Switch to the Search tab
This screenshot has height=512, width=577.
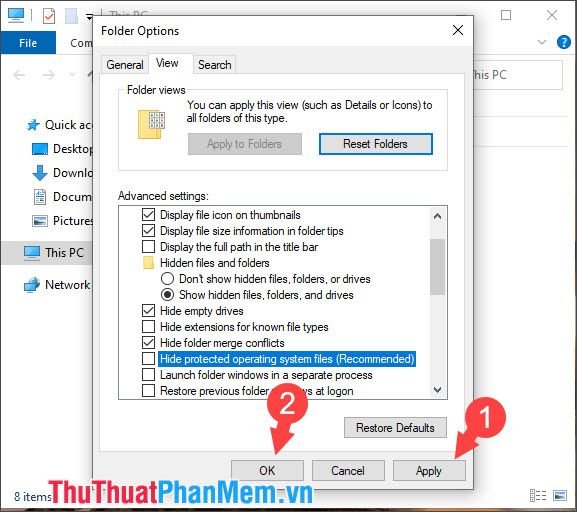pos(215,65)
